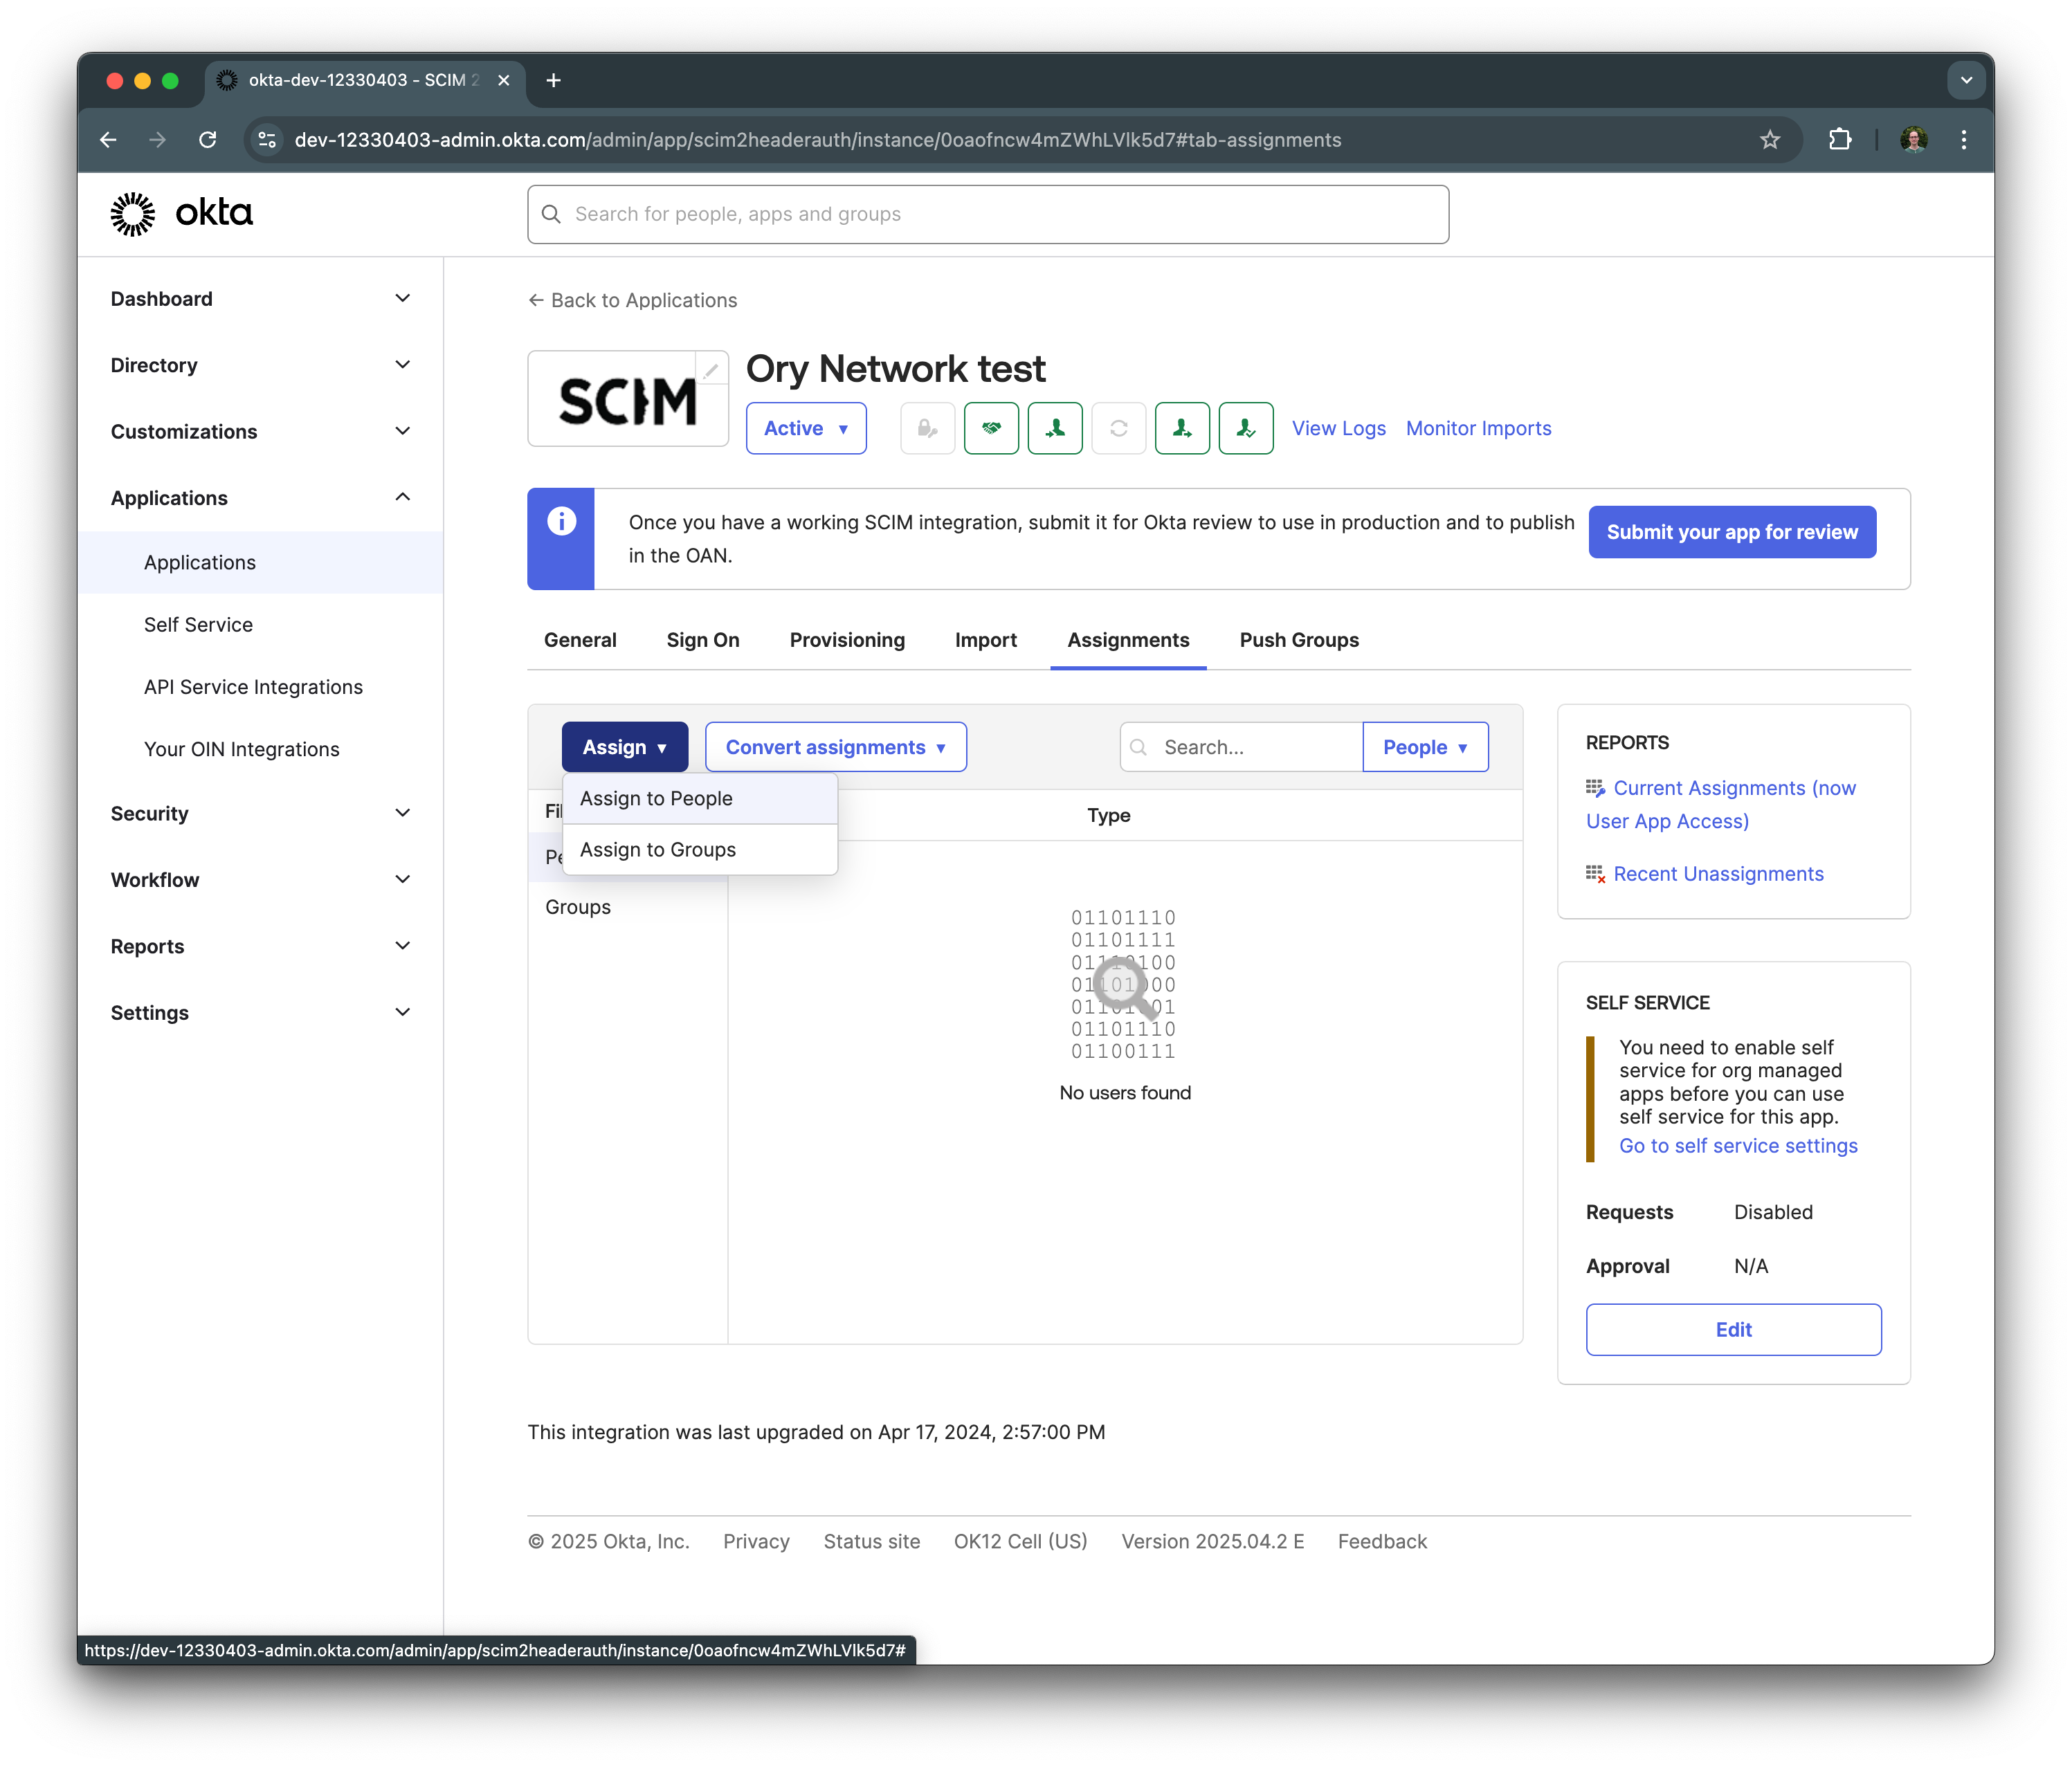
Task: Open the Active status dropdown
Action: click(x=805, y=428)
